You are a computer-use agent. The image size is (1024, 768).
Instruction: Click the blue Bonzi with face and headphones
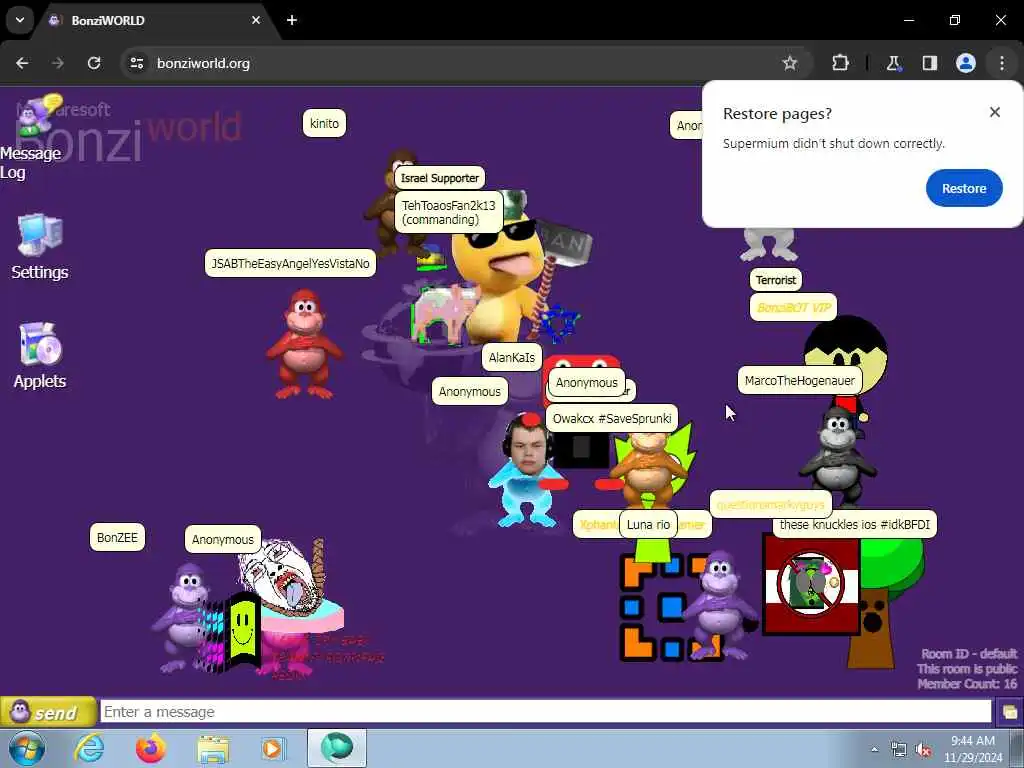coord(528,470)
